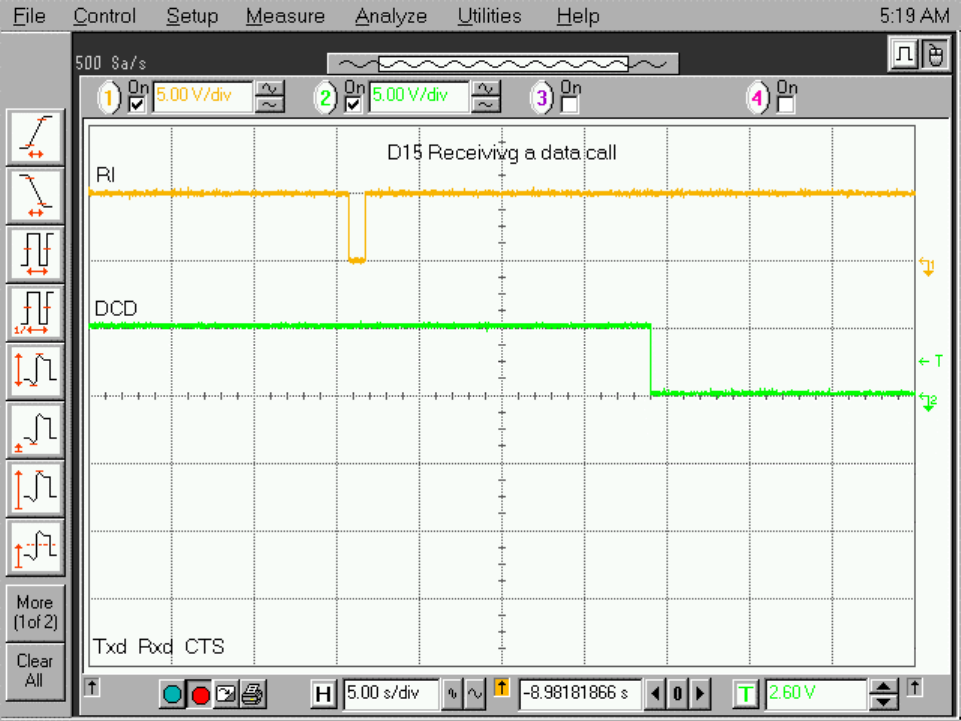The width and height of the screenshot is (961, 721).
Task: Increase channel 2 vertical scale with upper button
Action: coord(486,90)
